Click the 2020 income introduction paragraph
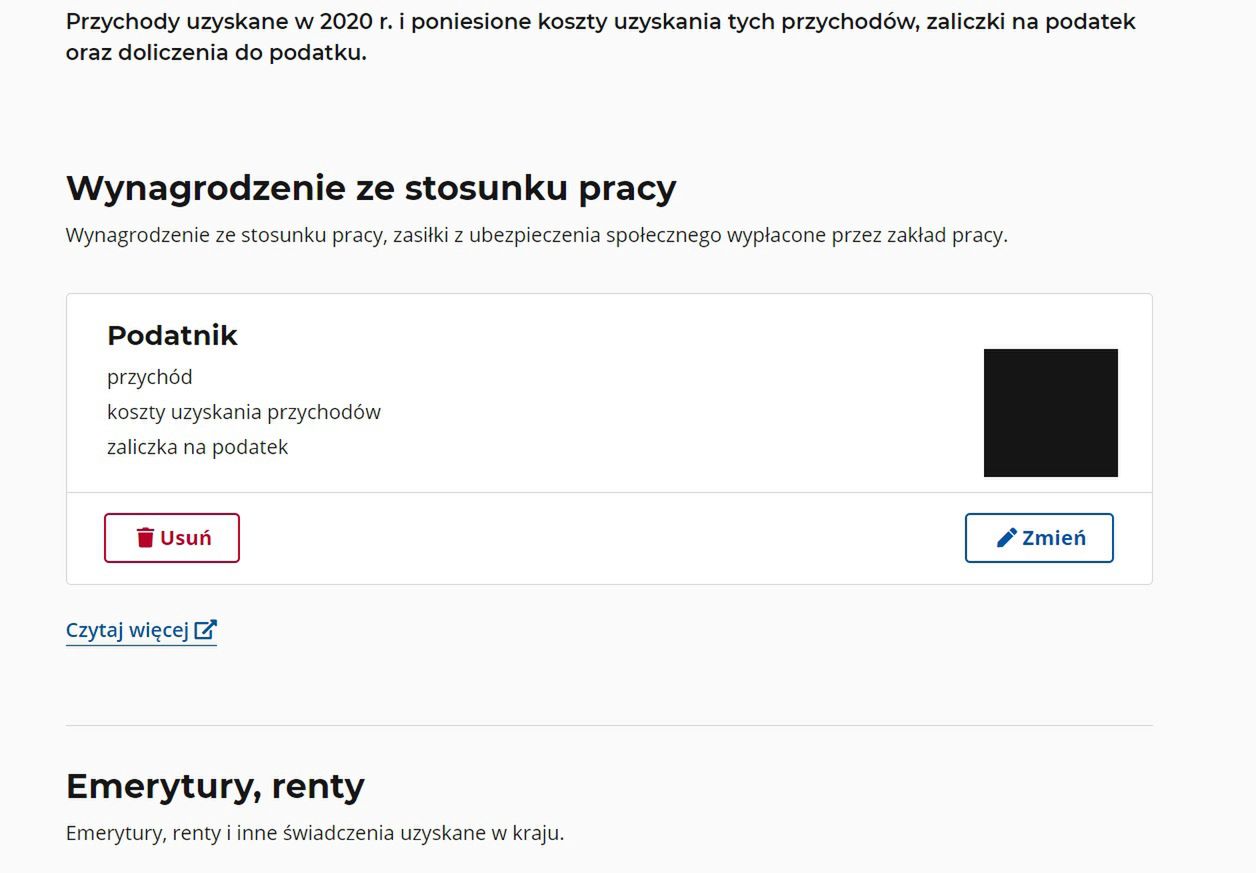Screen dimensions: 1256x873 [x=598, y=36]
